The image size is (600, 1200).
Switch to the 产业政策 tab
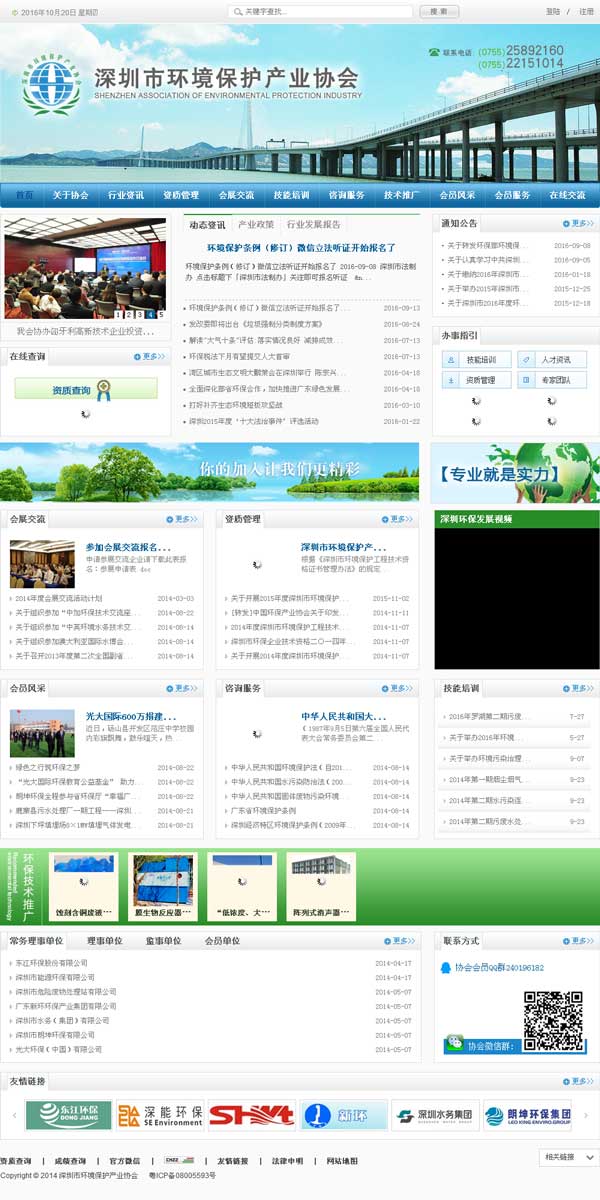pos(256,225)
